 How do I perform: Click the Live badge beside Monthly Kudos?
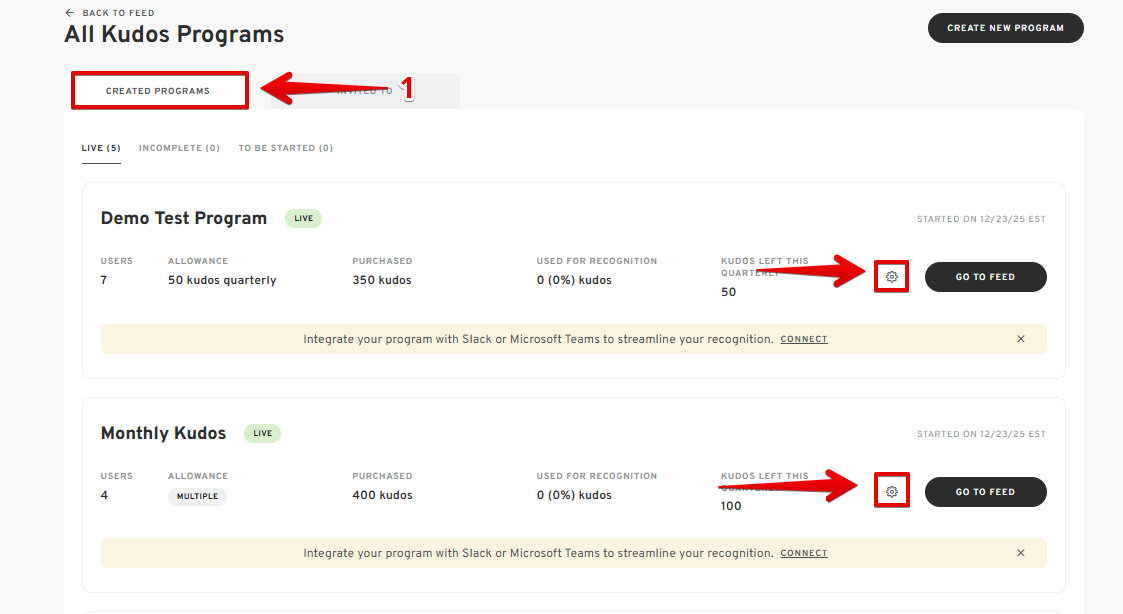point(262,433)
